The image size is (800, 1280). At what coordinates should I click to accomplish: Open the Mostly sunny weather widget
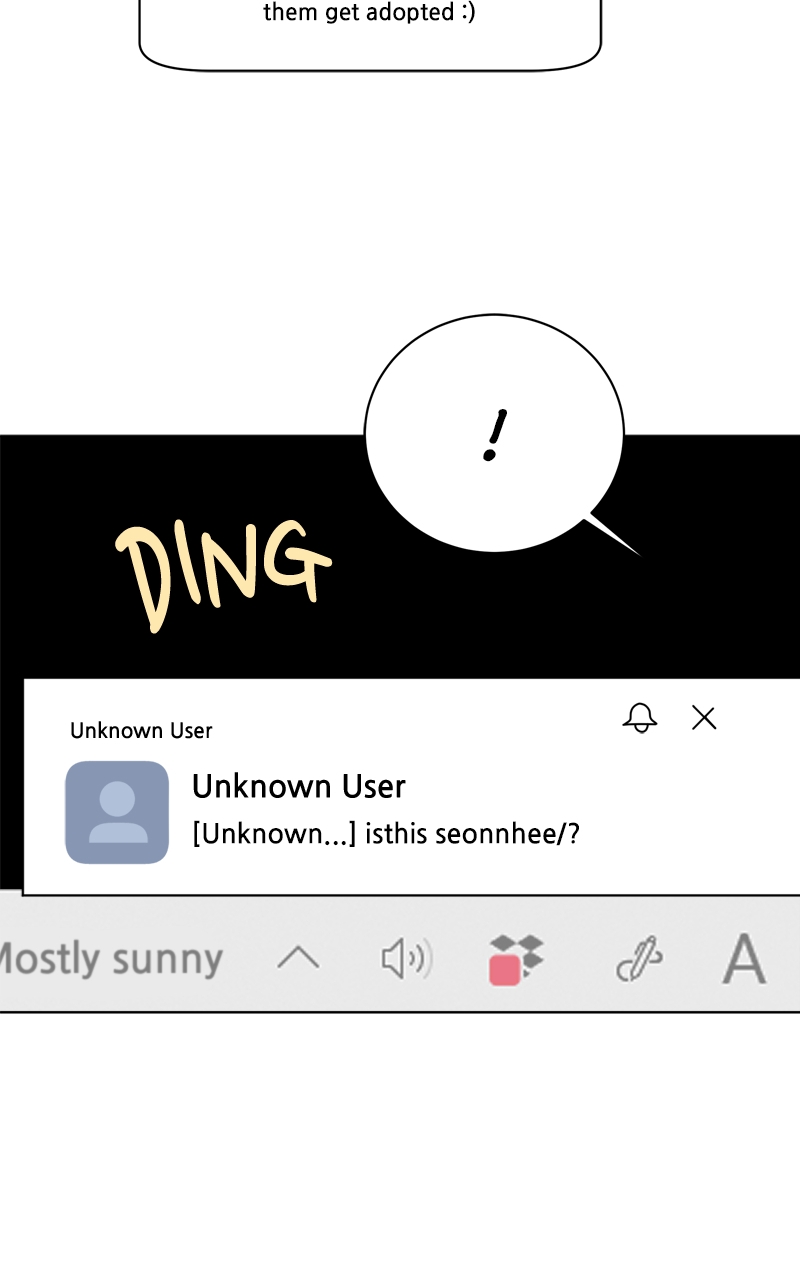(110, 959)
